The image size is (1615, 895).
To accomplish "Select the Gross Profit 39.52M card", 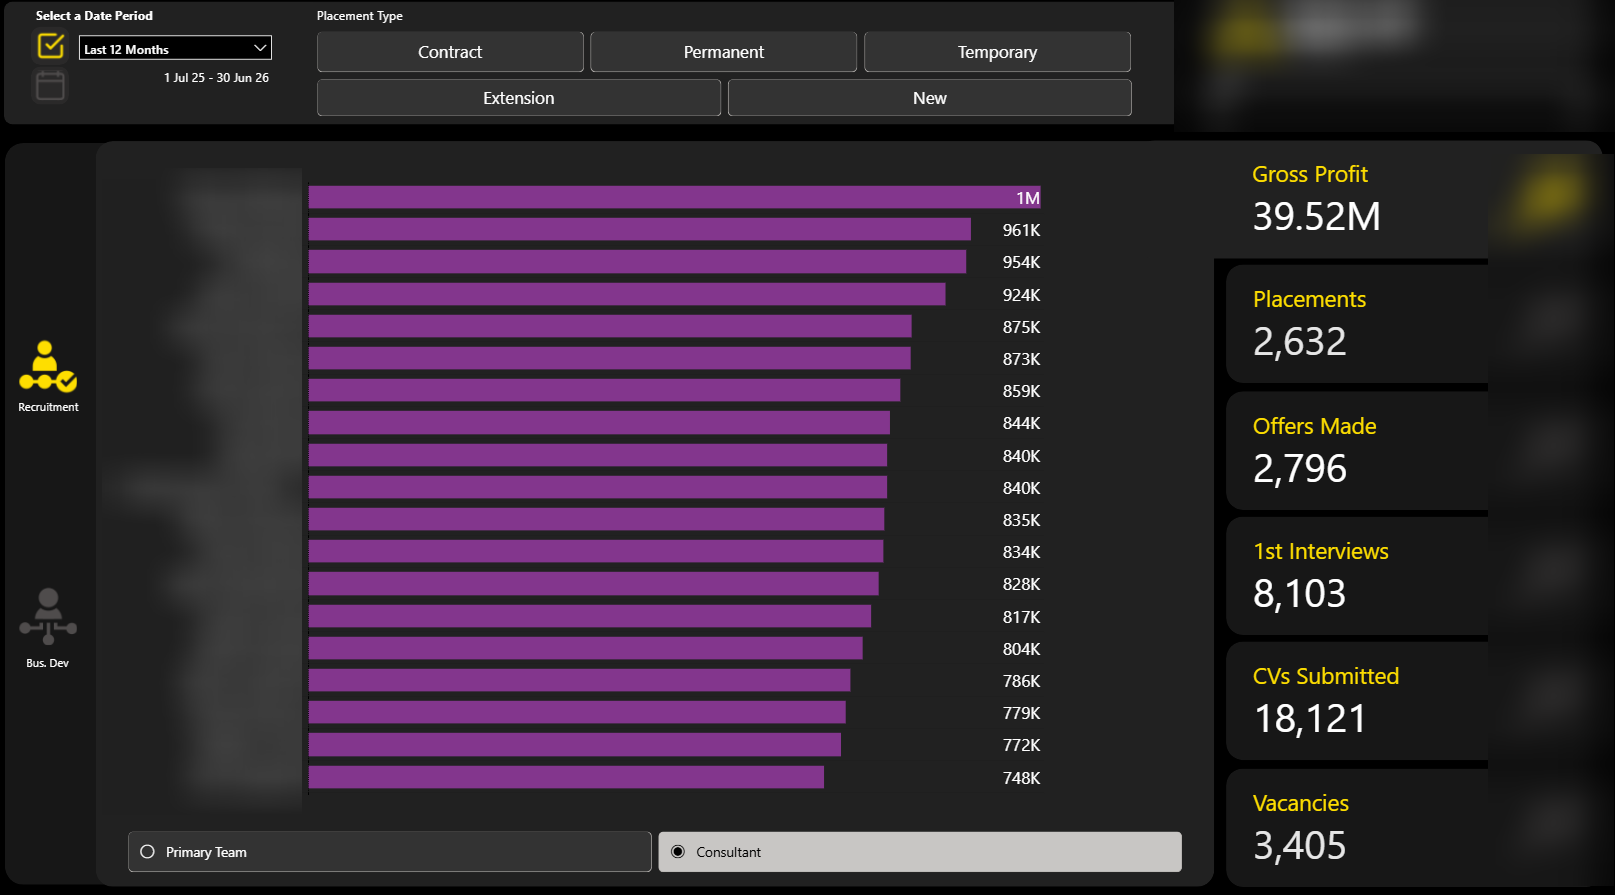I will (1350, 200).
